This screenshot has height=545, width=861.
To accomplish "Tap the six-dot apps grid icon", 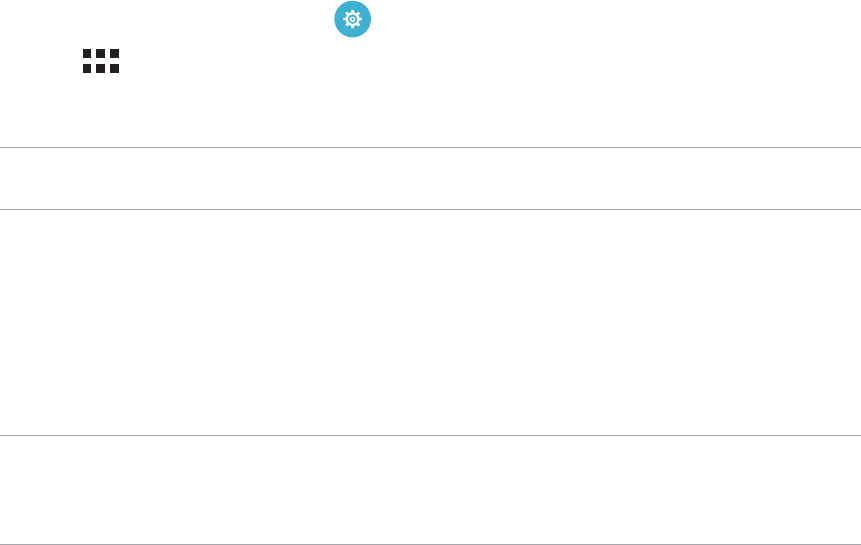I will (101, 61).
